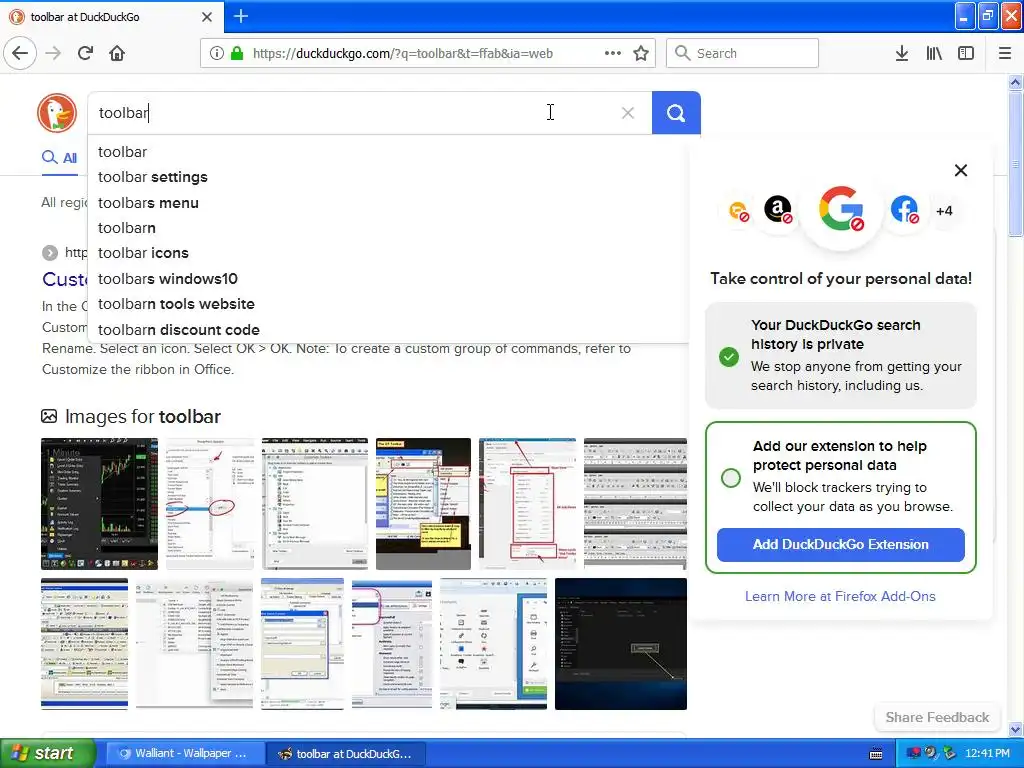Submit search with blue magnifier button
1024x768 pixels.
tap(676, 113)
